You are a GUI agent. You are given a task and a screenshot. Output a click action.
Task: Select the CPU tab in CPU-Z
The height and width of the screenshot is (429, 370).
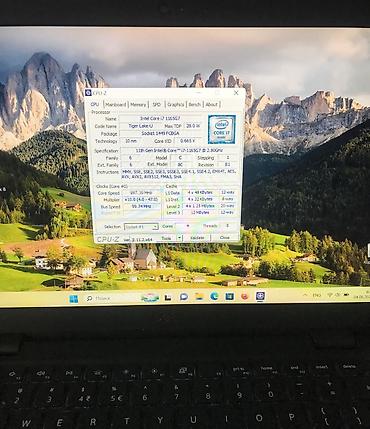[x=95, y=104]
